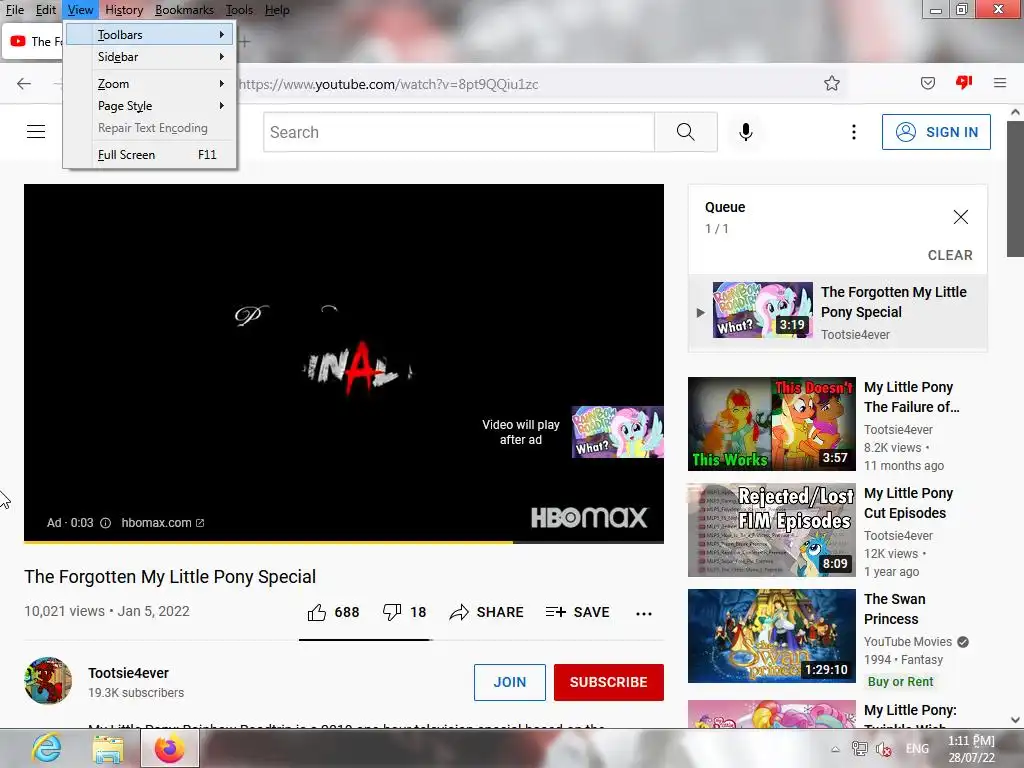Click the red SUBSCRIBE button
Image resolution: width=1024 pixels, height=768 pixels.
tap(609, 682)
